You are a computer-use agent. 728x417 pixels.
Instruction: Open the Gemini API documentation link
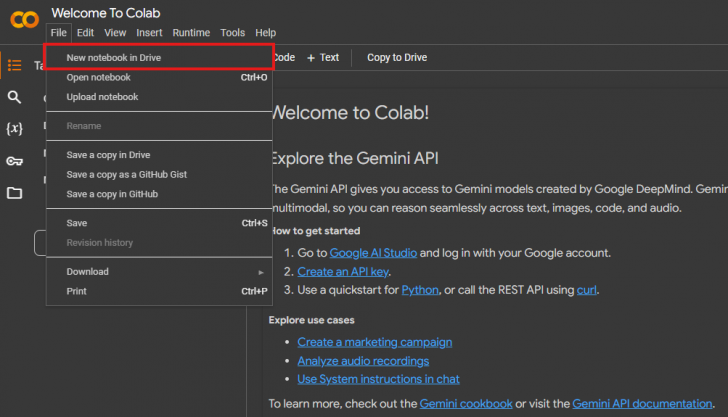(x=642, y=404)
